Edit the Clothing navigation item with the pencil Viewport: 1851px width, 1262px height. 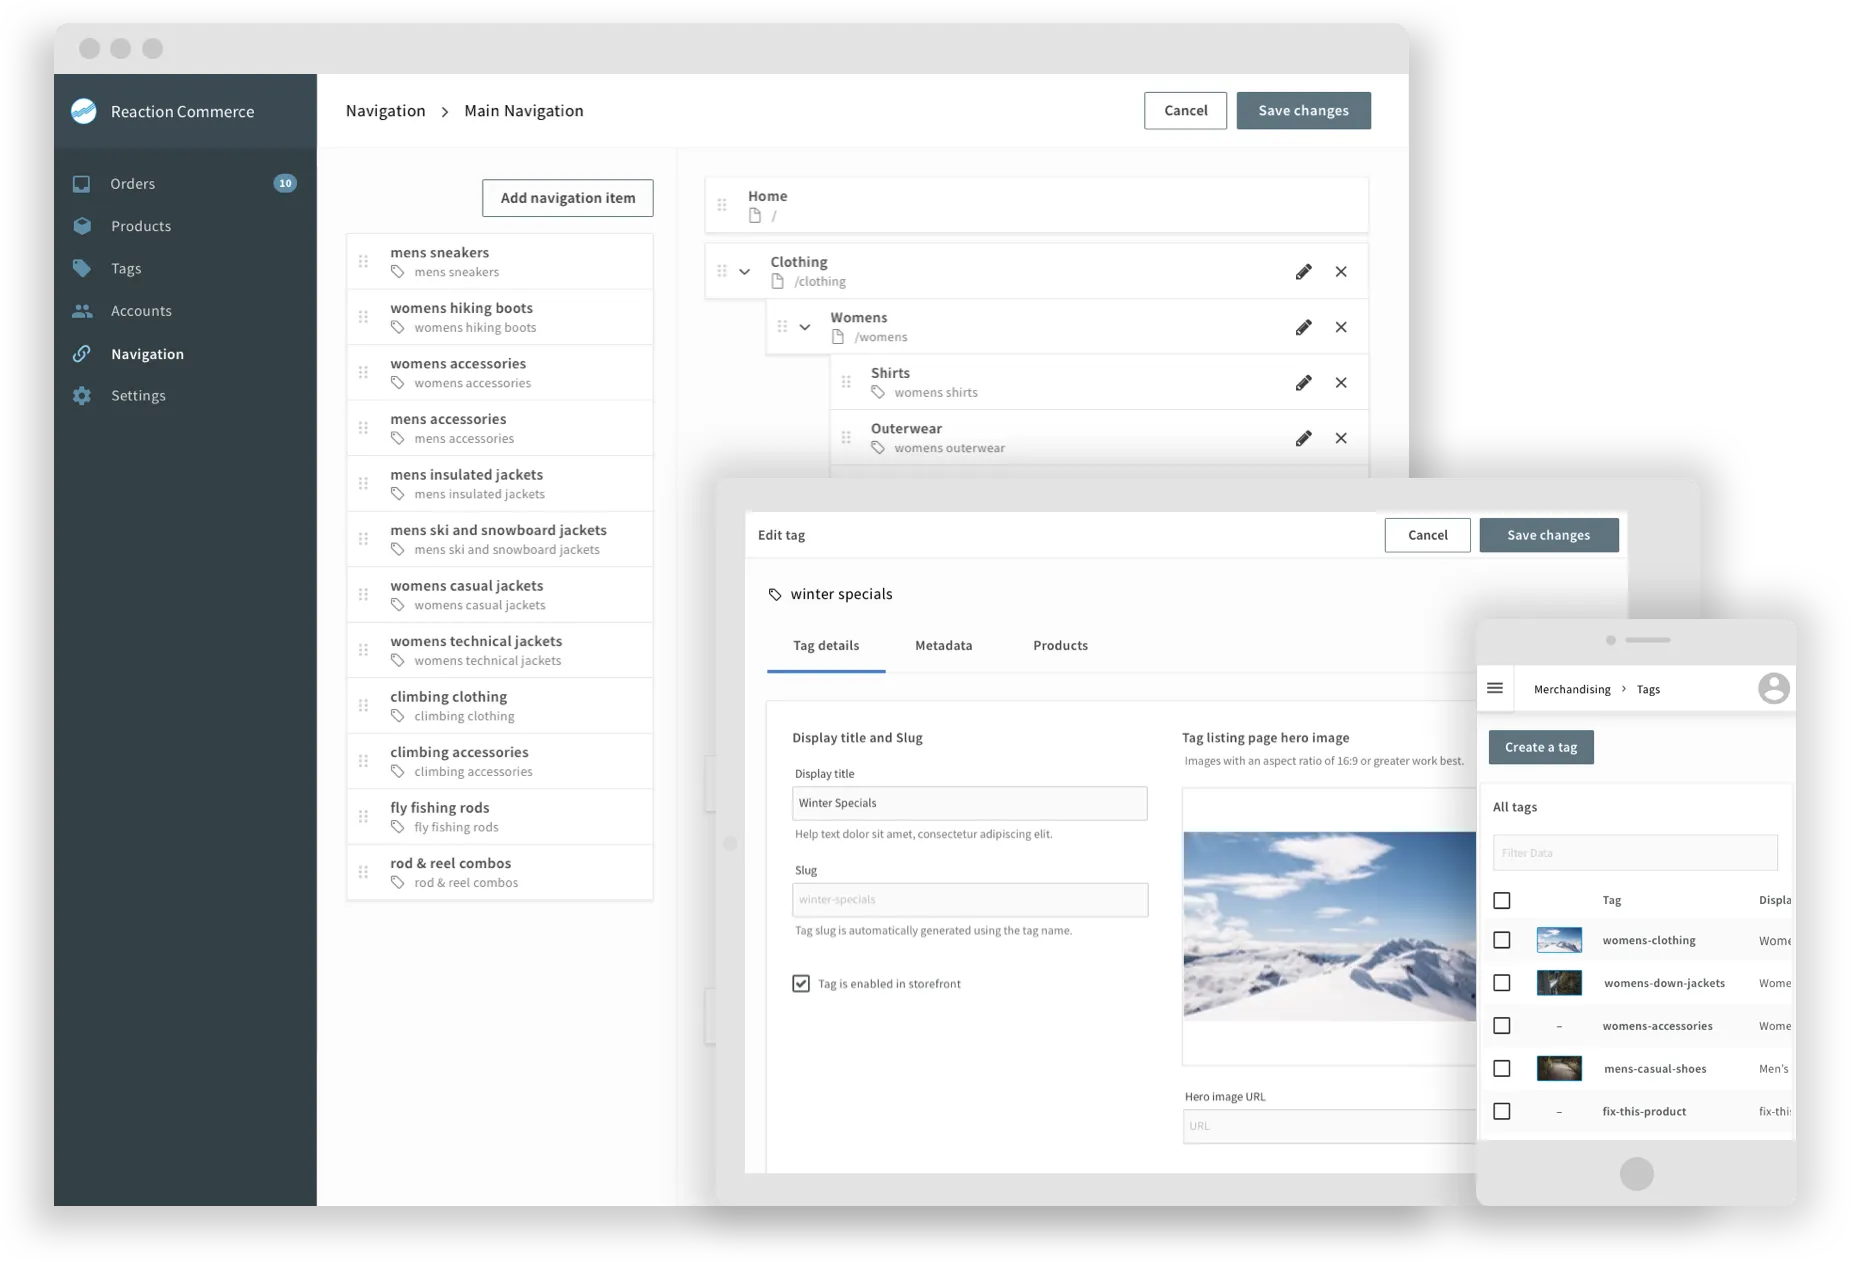pyautogui.click(x=1304, y=271)
